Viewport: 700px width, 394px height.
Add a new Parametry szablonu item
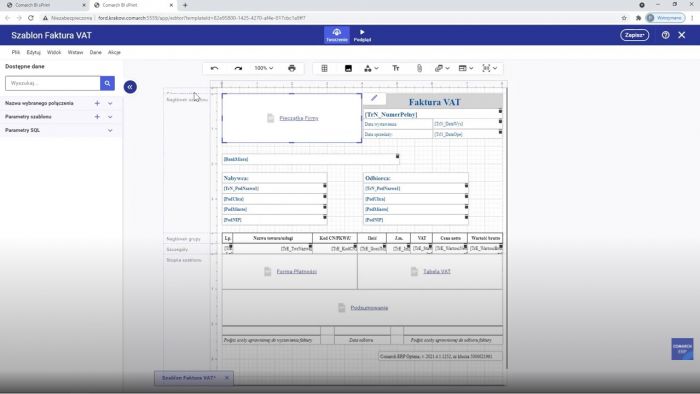(x=97, y=117)
